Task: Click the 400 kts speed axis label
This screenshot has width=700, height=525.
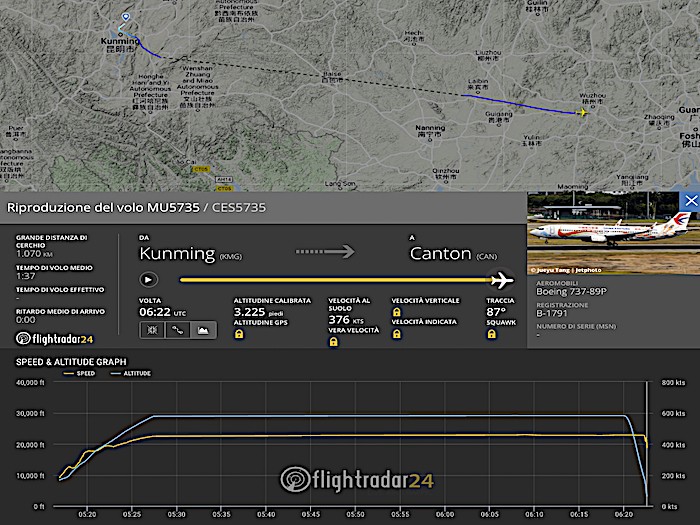Action: pyautogui.click(x=673, y=445)
